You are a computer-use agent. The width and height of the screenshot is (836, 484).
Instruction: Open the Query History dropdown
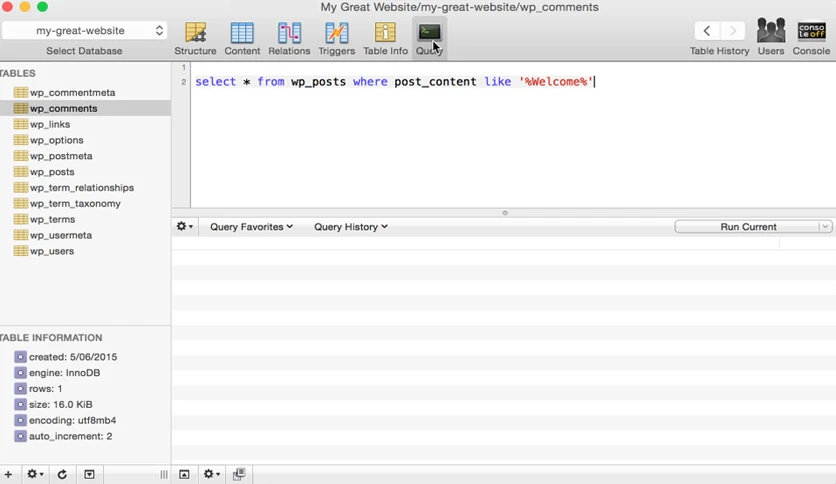tap(350, 227)
